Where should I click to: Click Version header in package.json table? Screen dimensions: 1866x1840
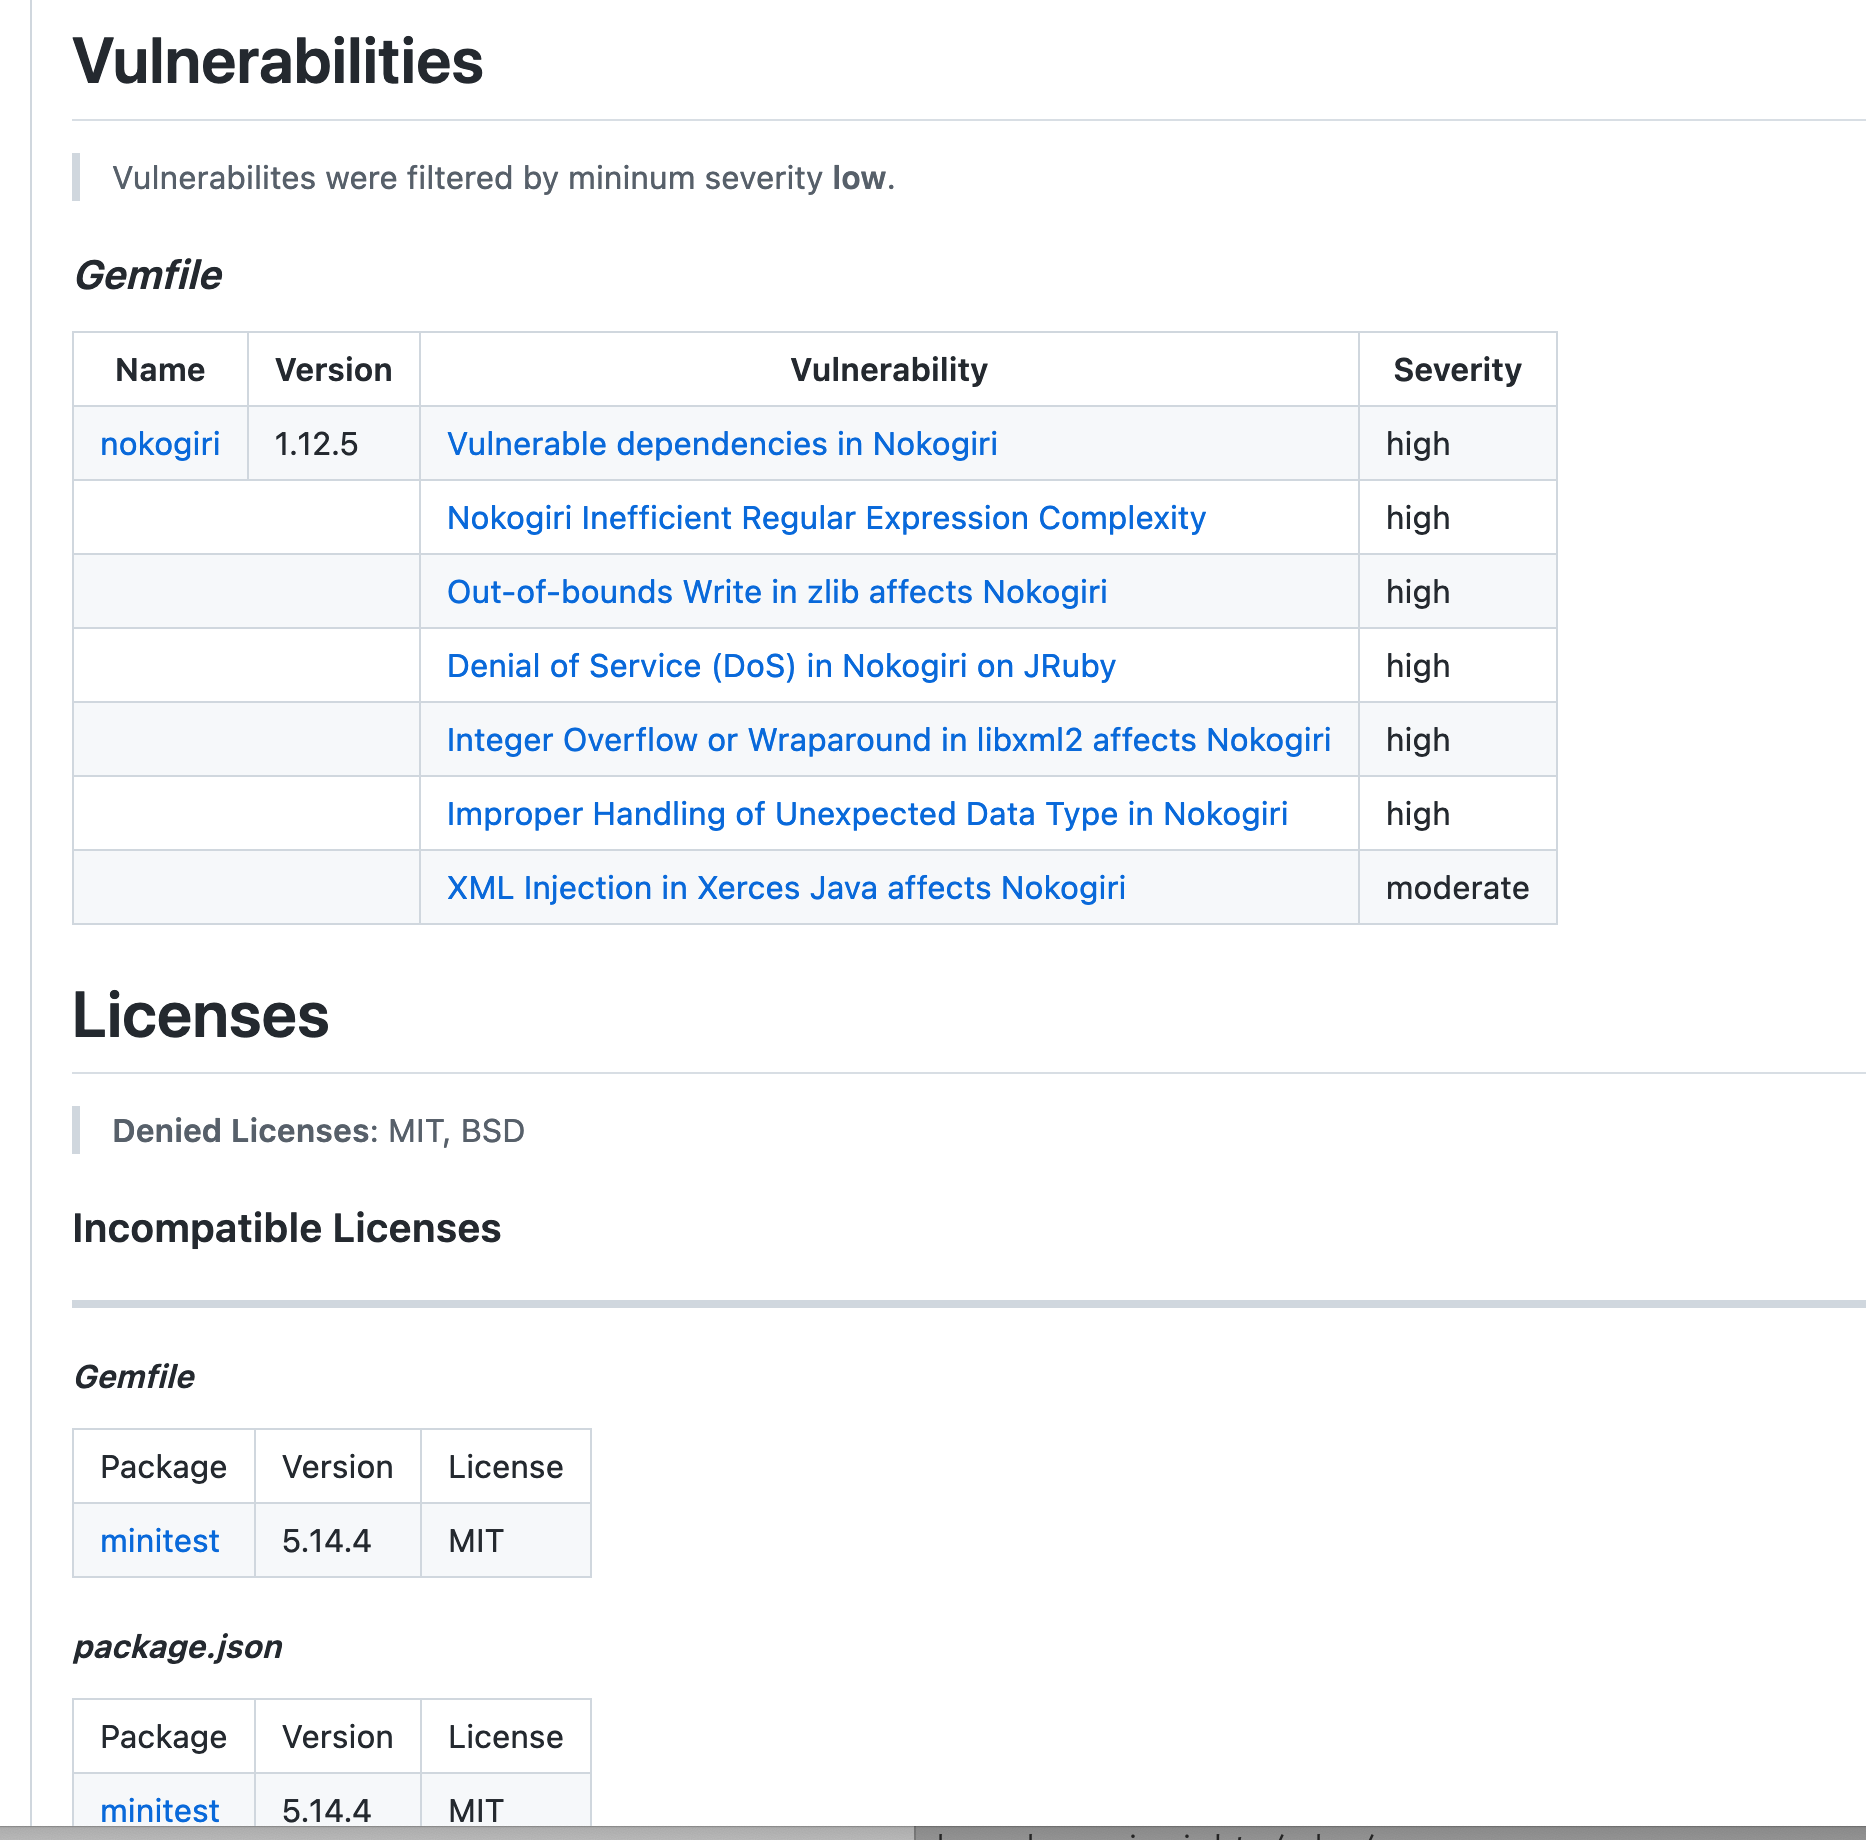pyautogui.click(x=338, y=1737)
